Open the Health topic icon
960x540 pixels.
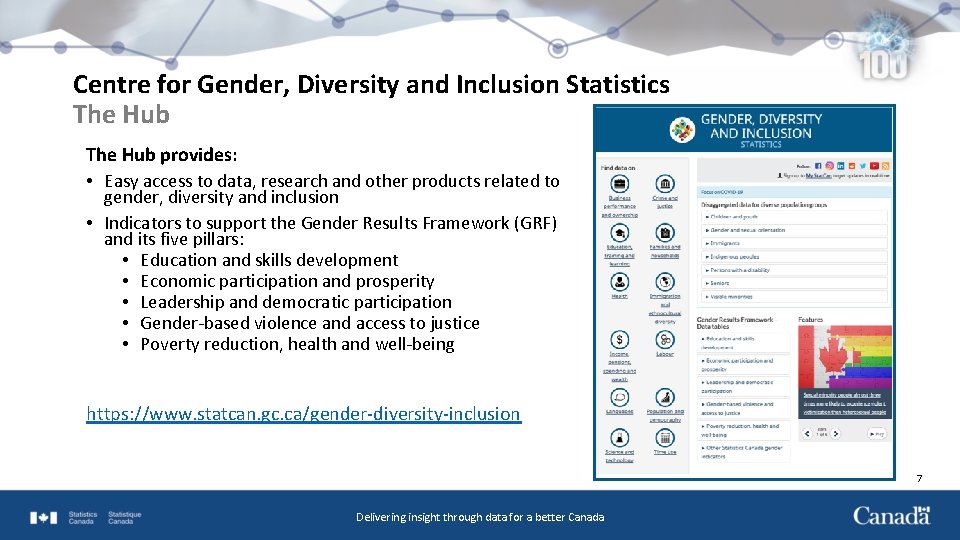pyautogui.click(x=620, y=282)
